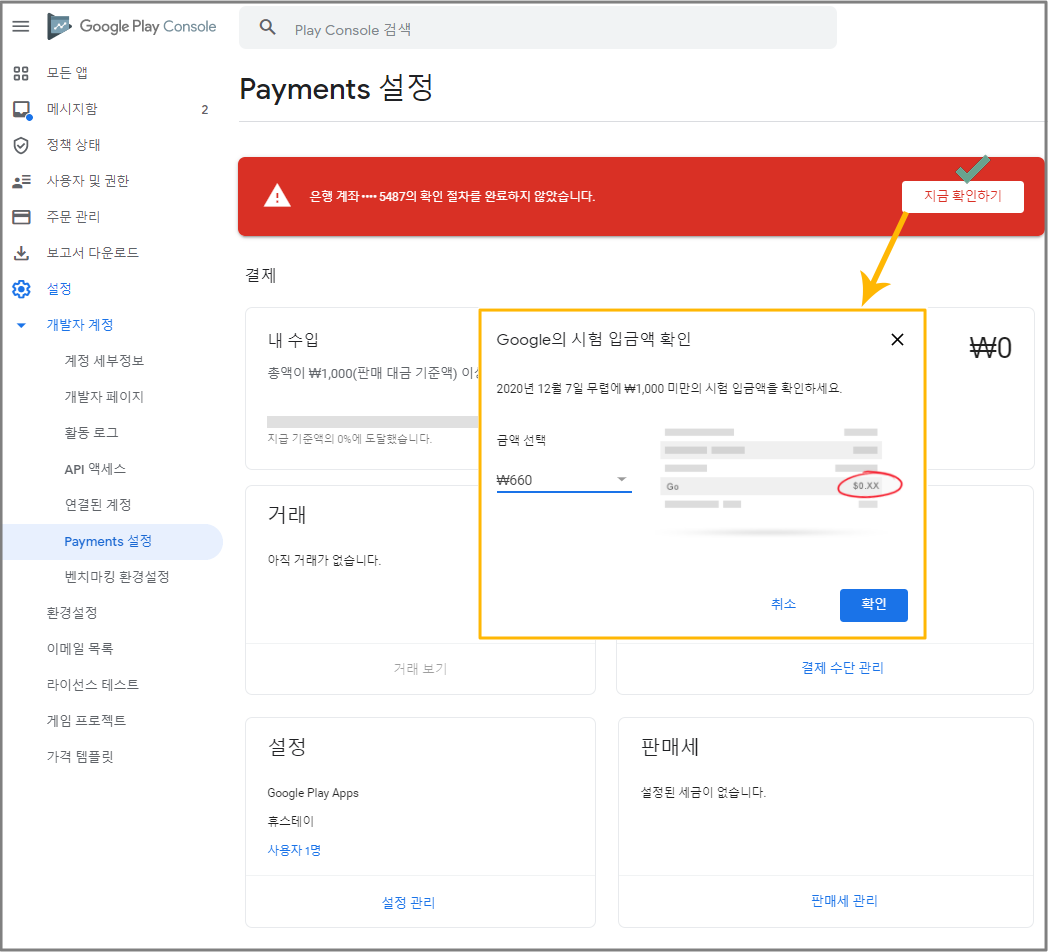
Task: Select the 사용자 및 권한 people icon
Action: pyautogui.click(x=22, y=181)
